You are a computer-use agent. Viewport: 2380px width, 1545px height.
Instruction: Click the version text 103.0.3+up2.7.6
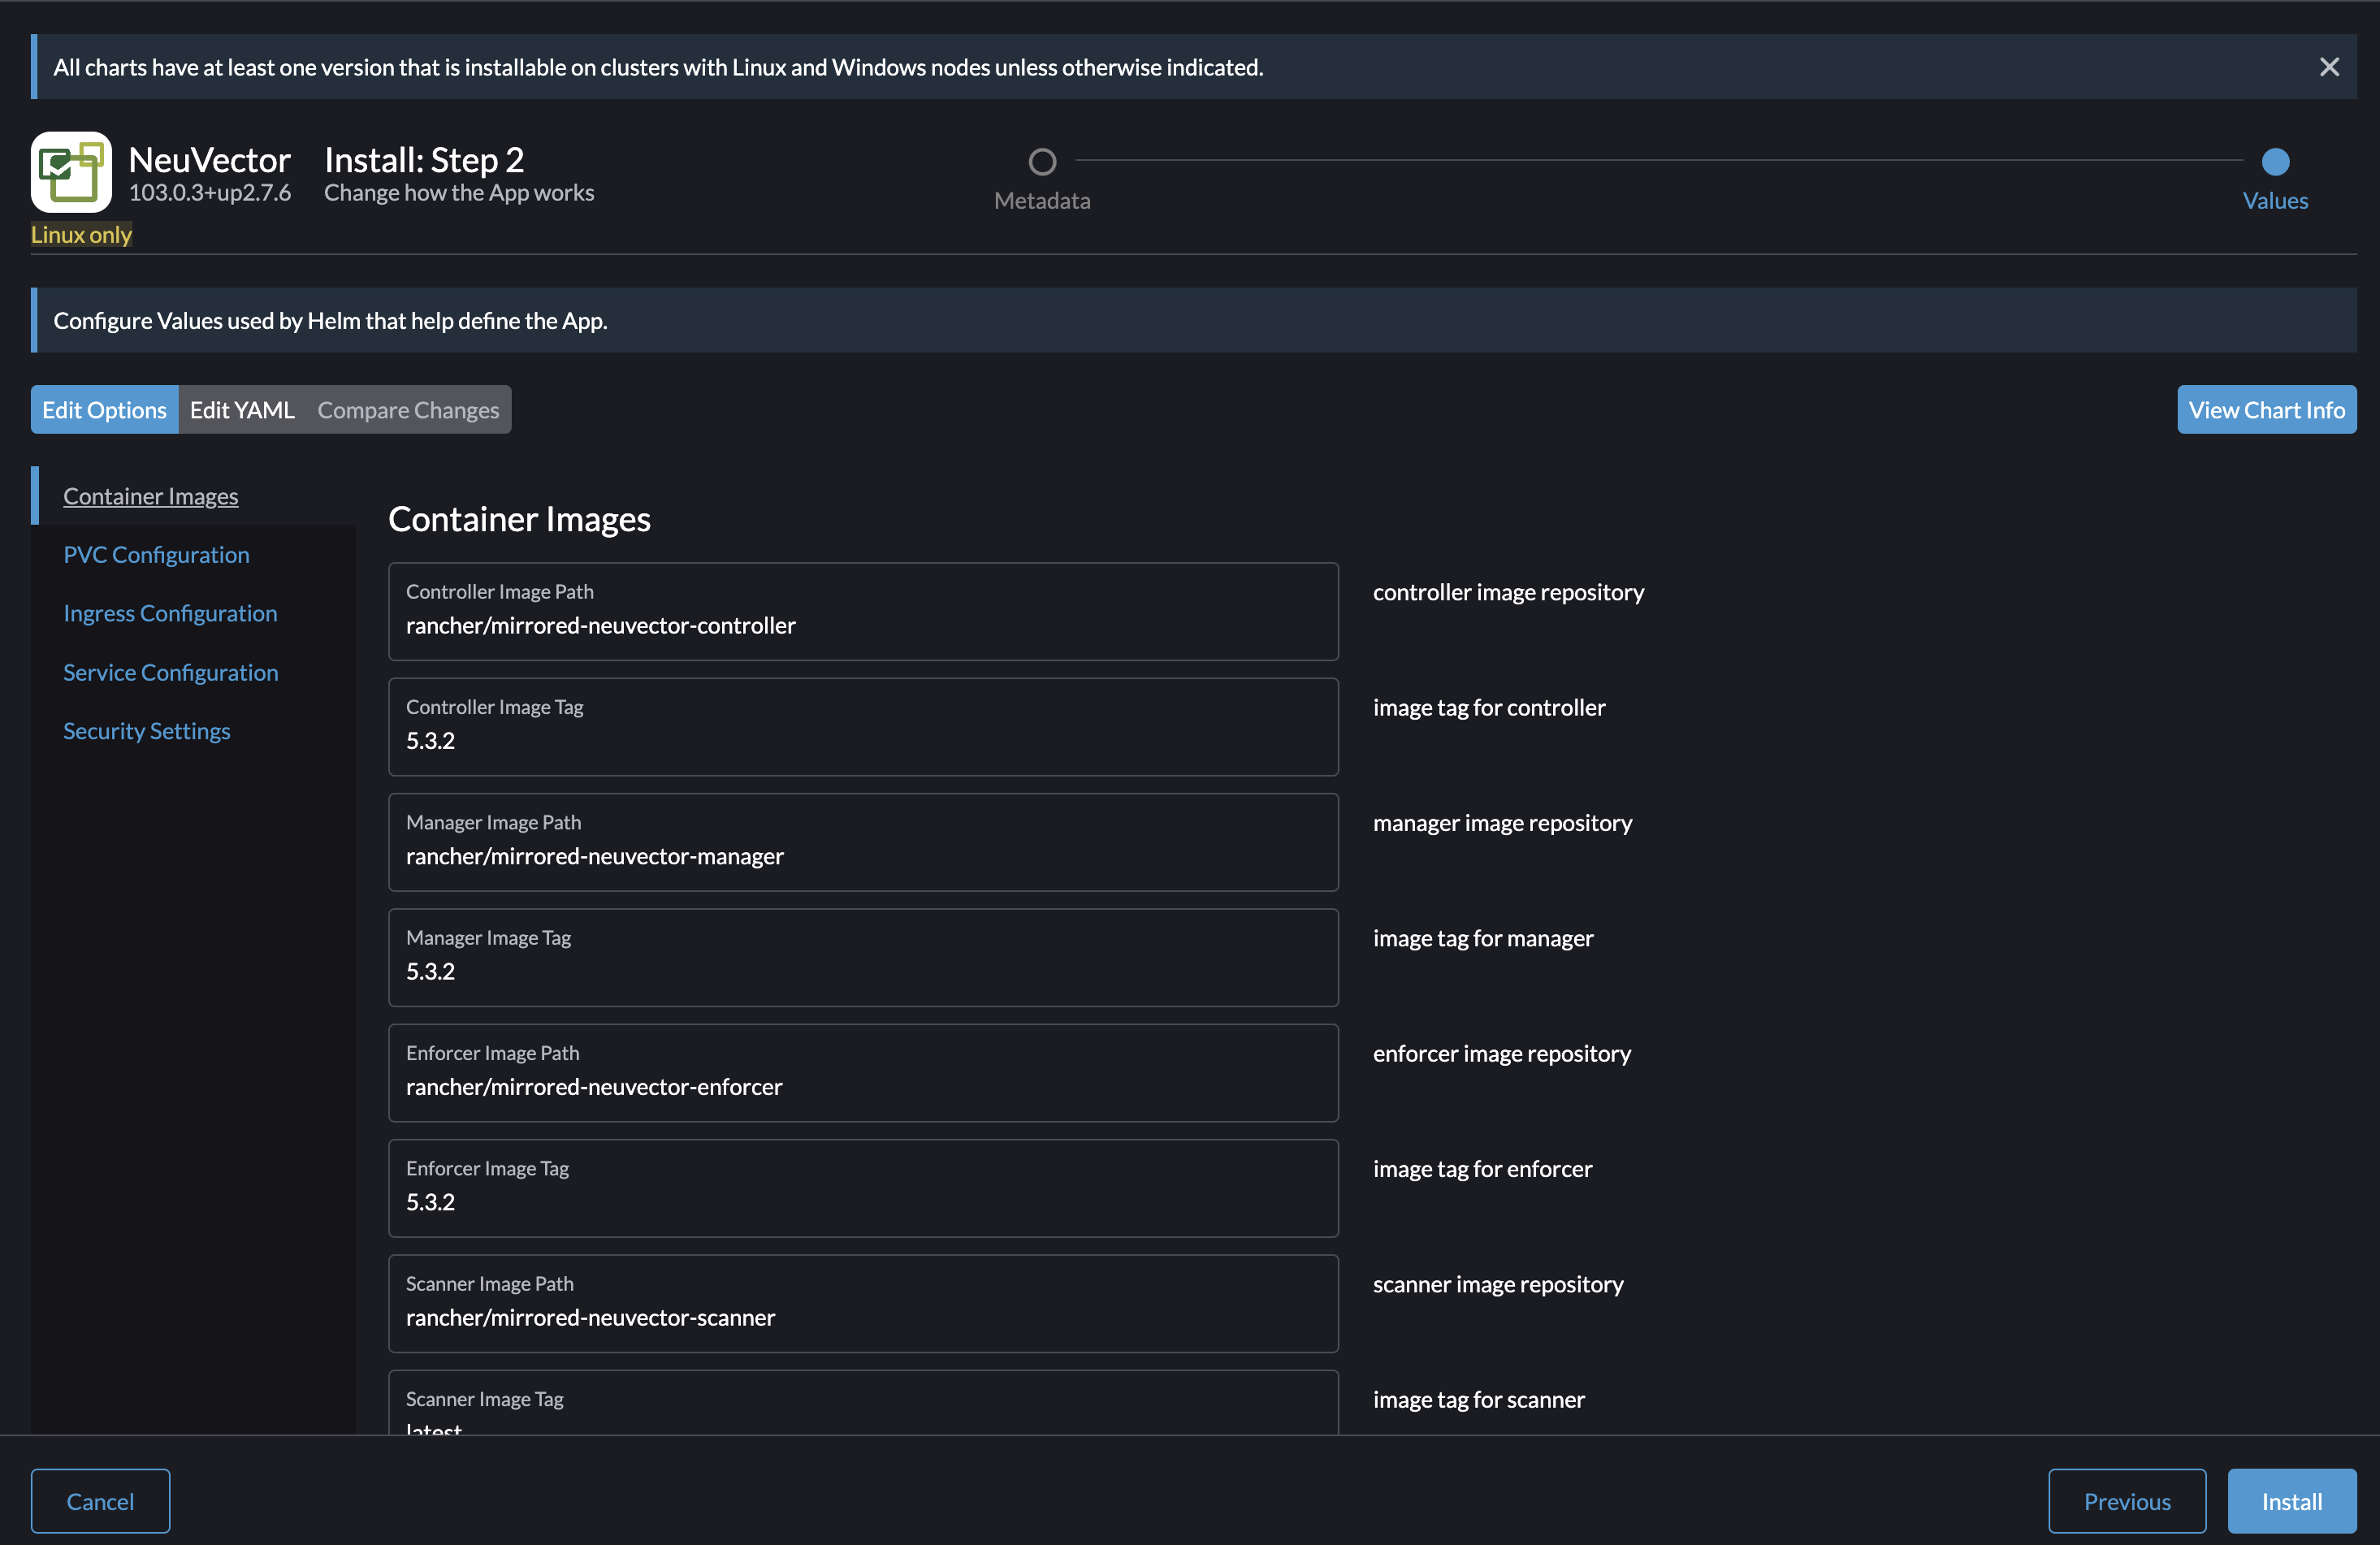tap(210, 193)
